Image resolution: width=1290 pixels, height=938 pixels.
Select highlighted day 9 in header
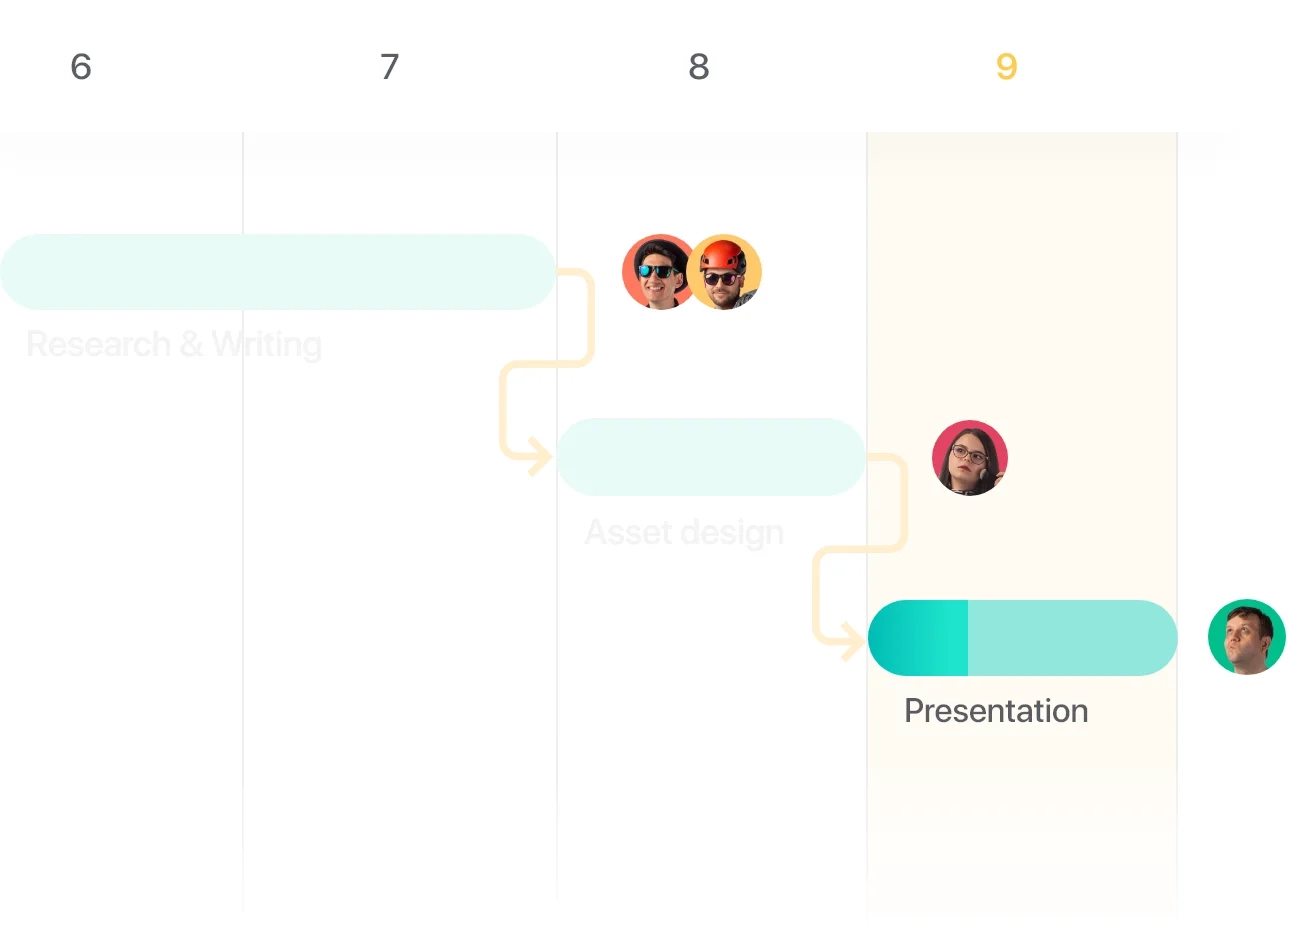tap(1007, 67)
